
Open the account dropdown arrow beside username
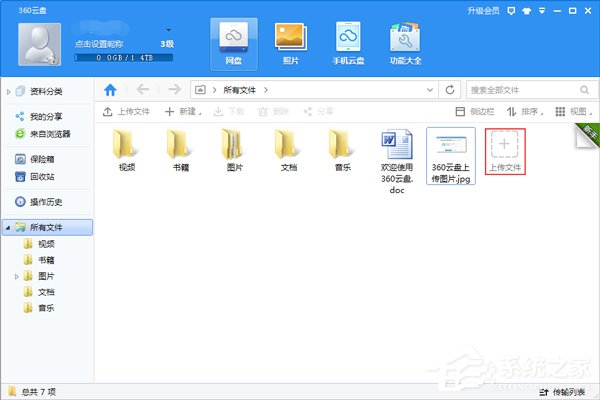pyautogui.click(x=168, y=30)
